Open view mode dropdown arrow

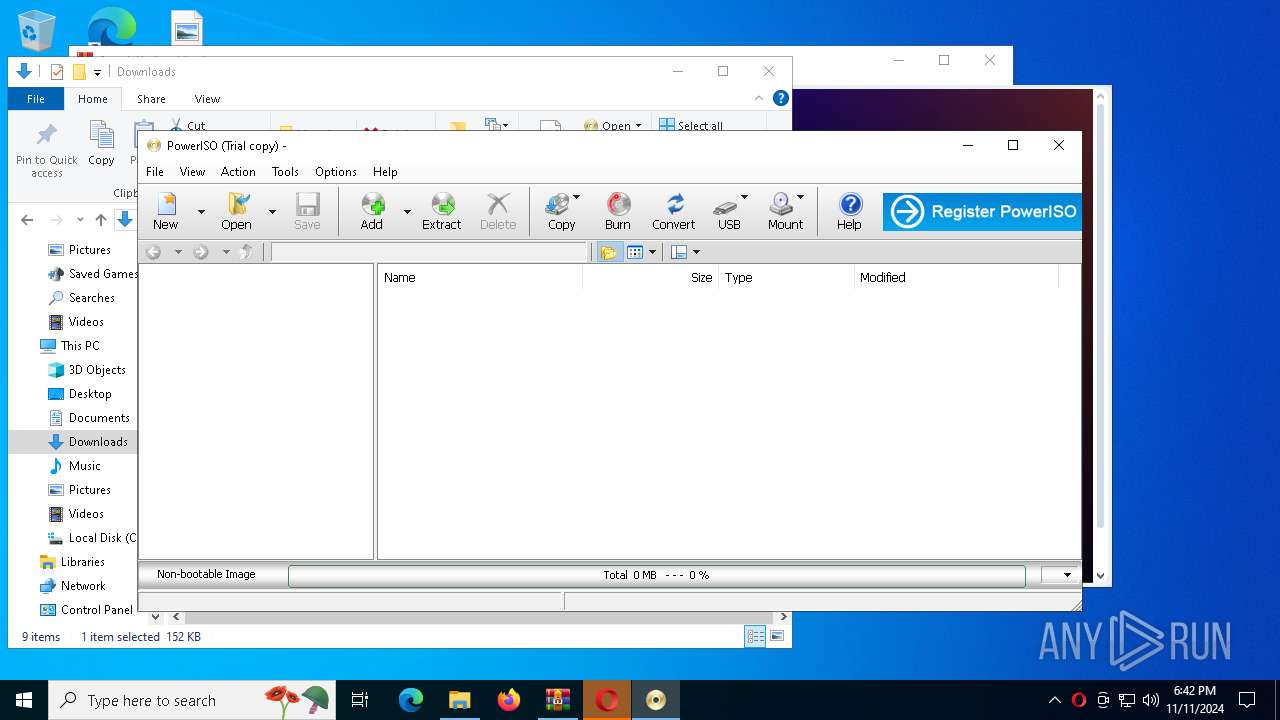(x=652, y=252)
